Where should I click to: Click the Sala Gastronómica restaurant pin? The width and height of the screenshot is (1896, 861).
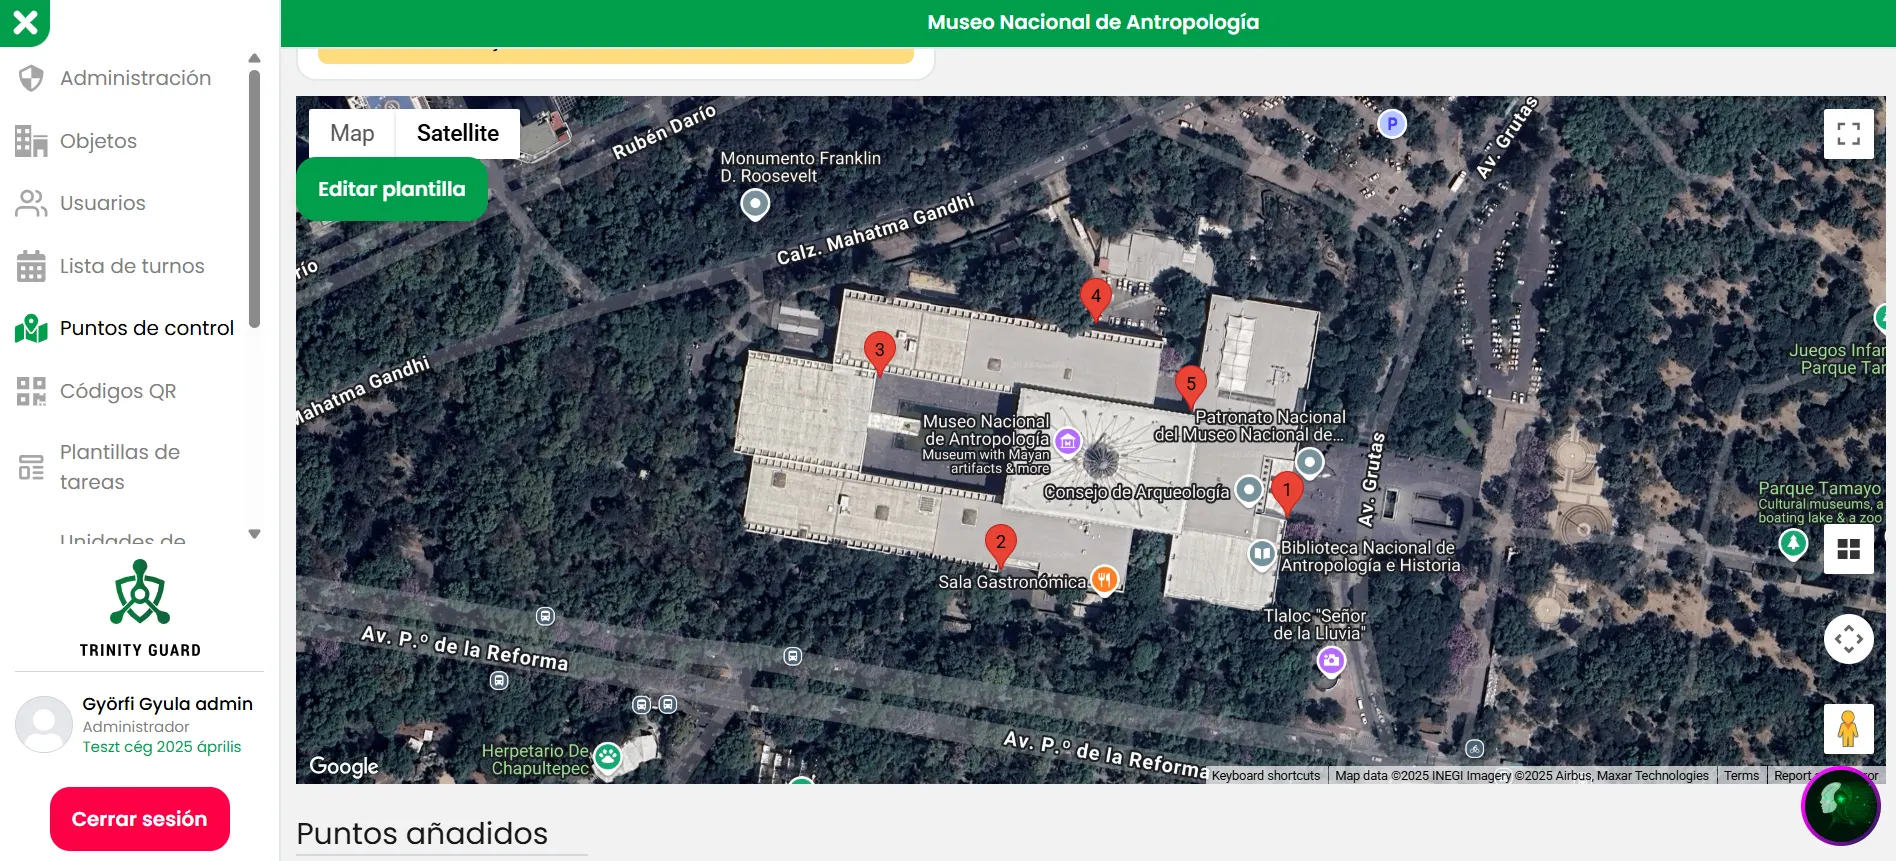(x=1104, y=579)
